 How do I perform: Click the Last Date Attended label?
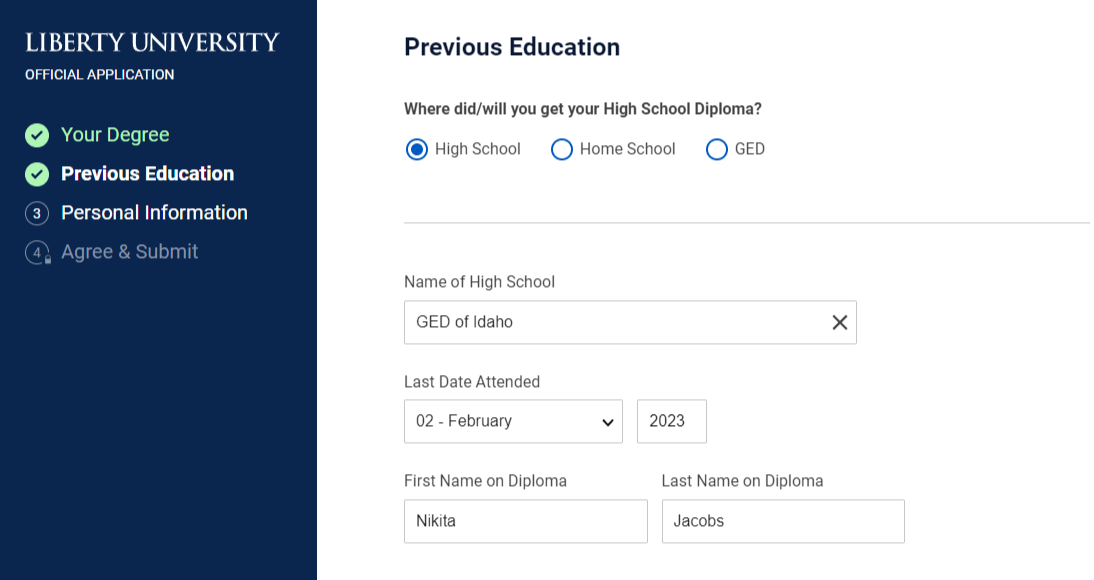pyautogui.click(x=472, y=382)
